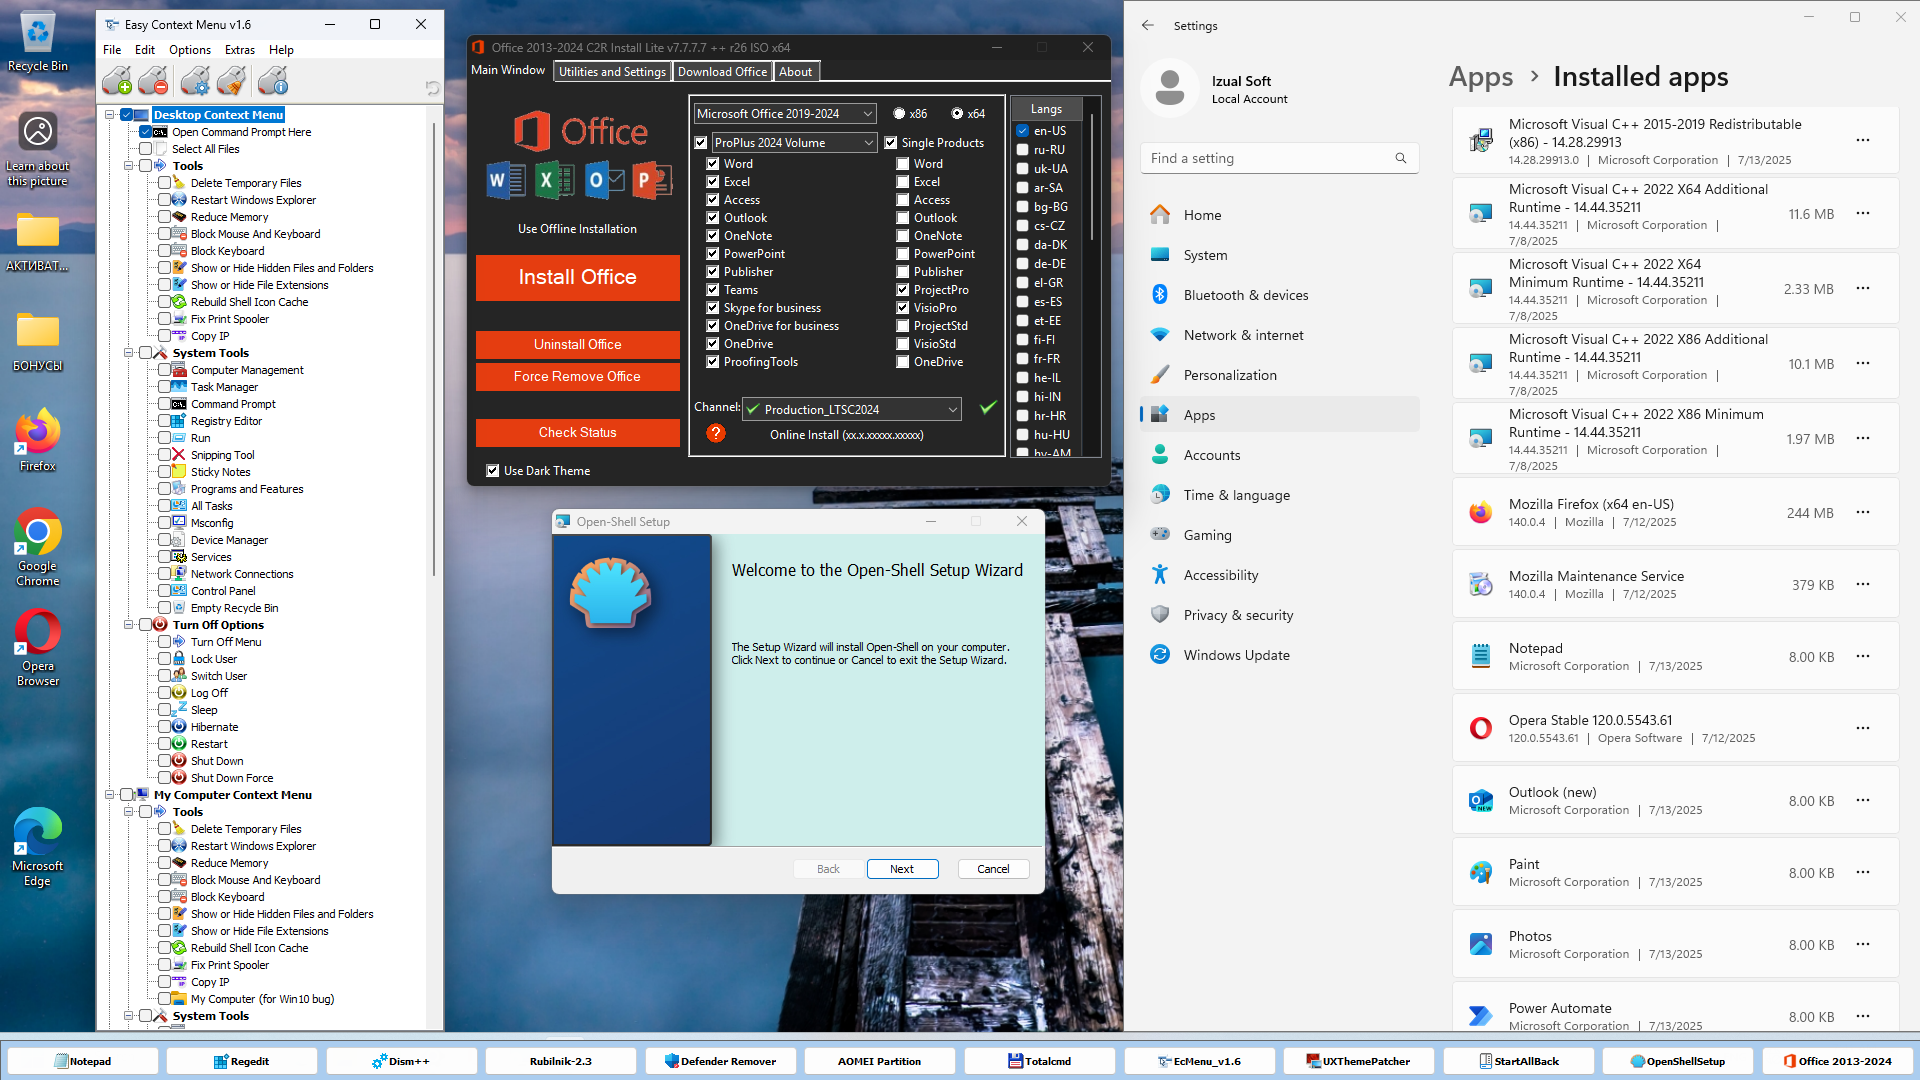
Task: Click the Uninstall Office button
Action: (x=577, y=344)
